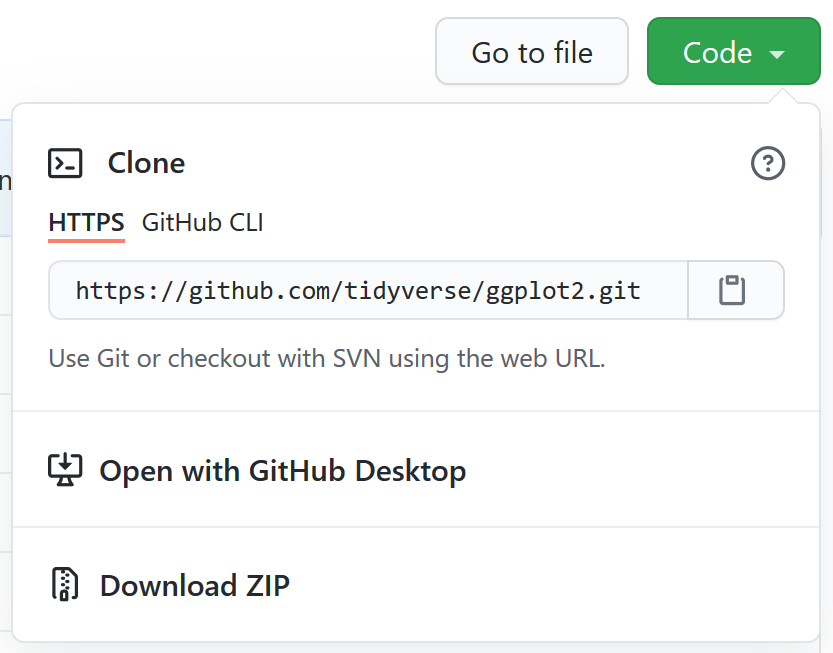Click the 'Code' label text on green button
Viewport: 833px width, 653px height.
(x=717, y=53)
